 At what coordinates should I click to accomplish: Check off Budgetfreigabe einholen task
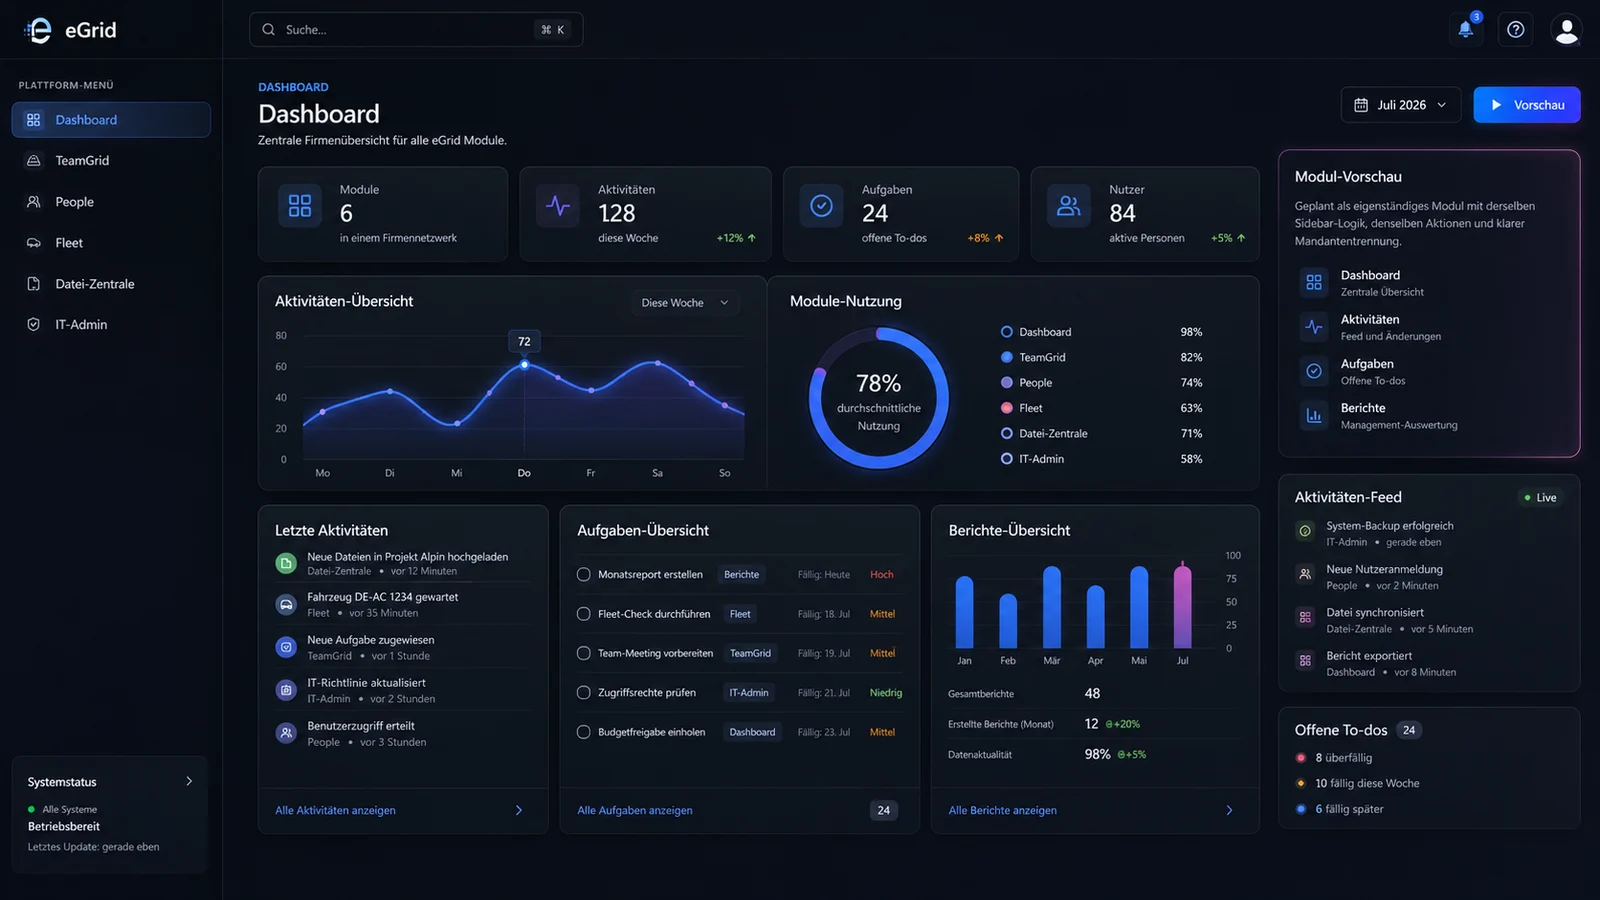tap(584, 732)
